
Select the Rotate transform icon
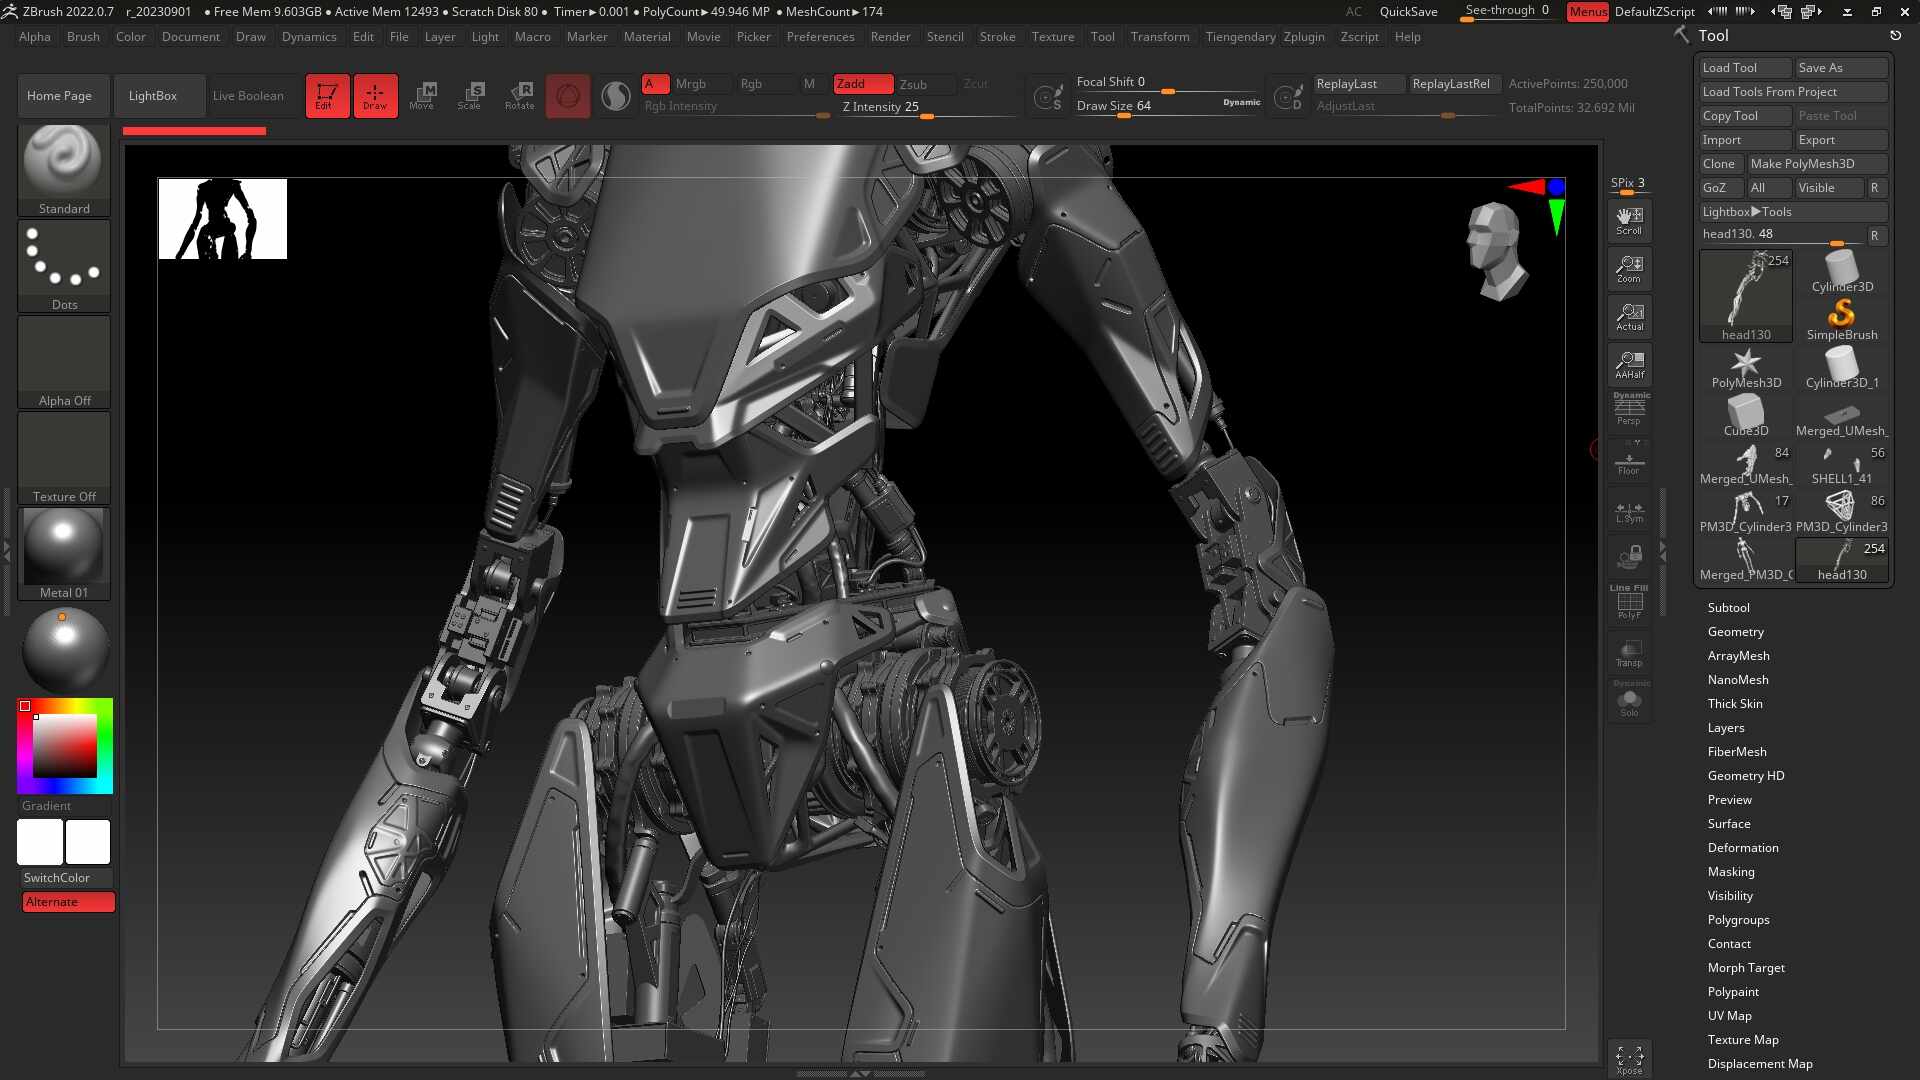tap(519, 96)
